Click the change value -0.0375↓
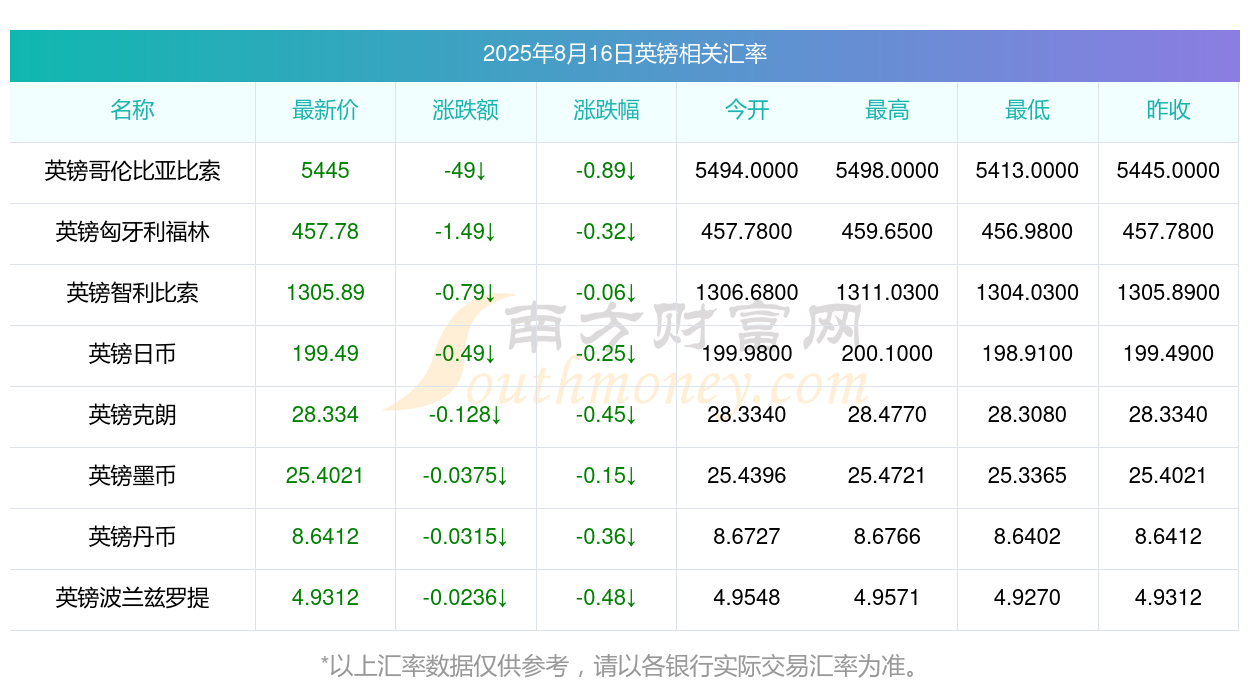The height and width of the screenshot is (698, 1250). 466,476
